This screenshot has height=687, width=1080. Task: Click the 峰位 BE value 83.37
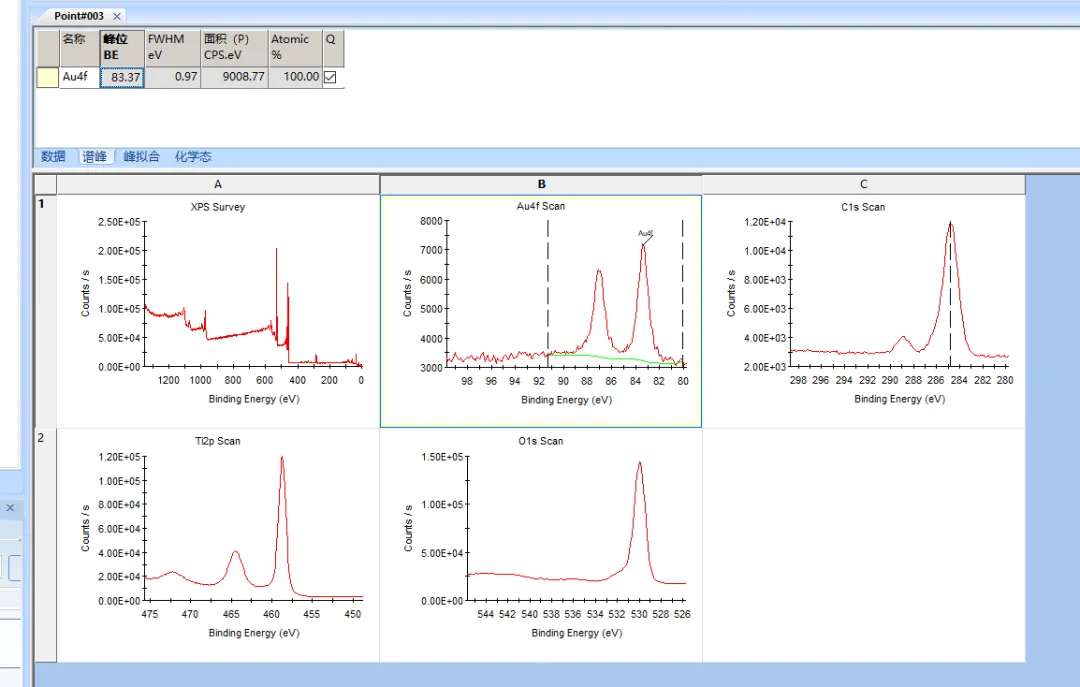click(x=122, y=77)
